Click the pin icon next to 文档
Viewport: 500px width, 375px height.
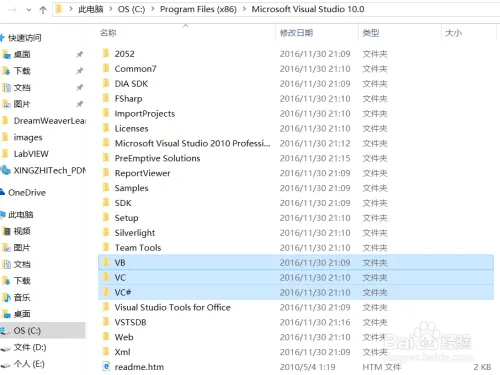[x=80, y=87]
